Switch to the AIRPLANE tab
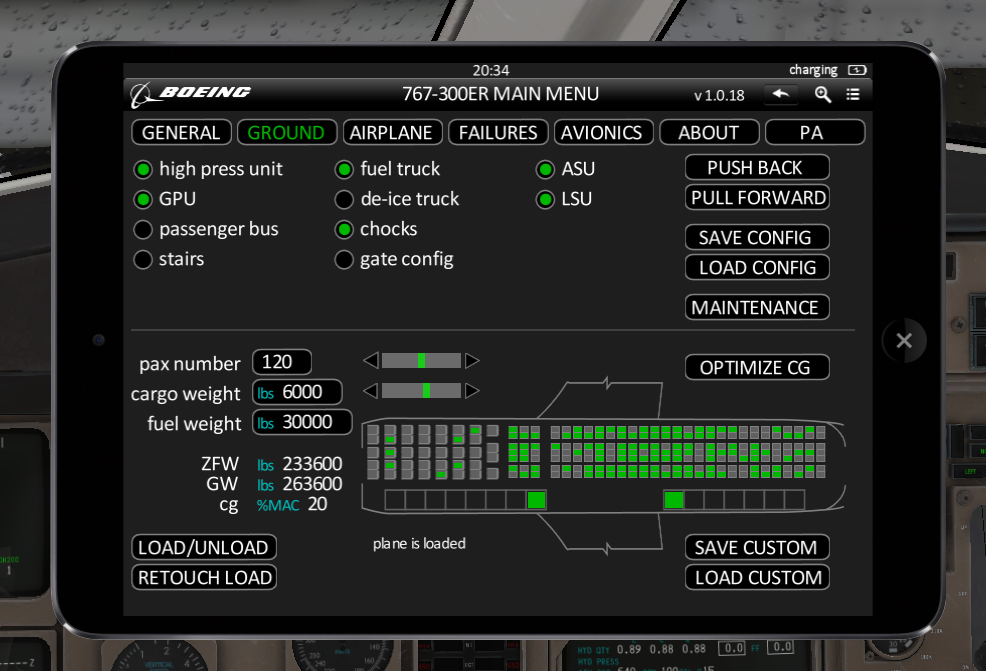The image size is (986, 671). (391, 132)
